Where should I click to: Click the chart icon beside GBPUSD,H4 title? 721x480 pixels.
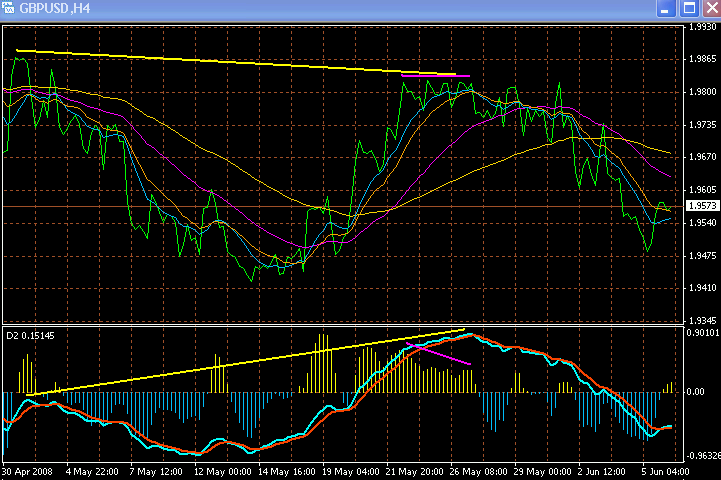(8, 8)
